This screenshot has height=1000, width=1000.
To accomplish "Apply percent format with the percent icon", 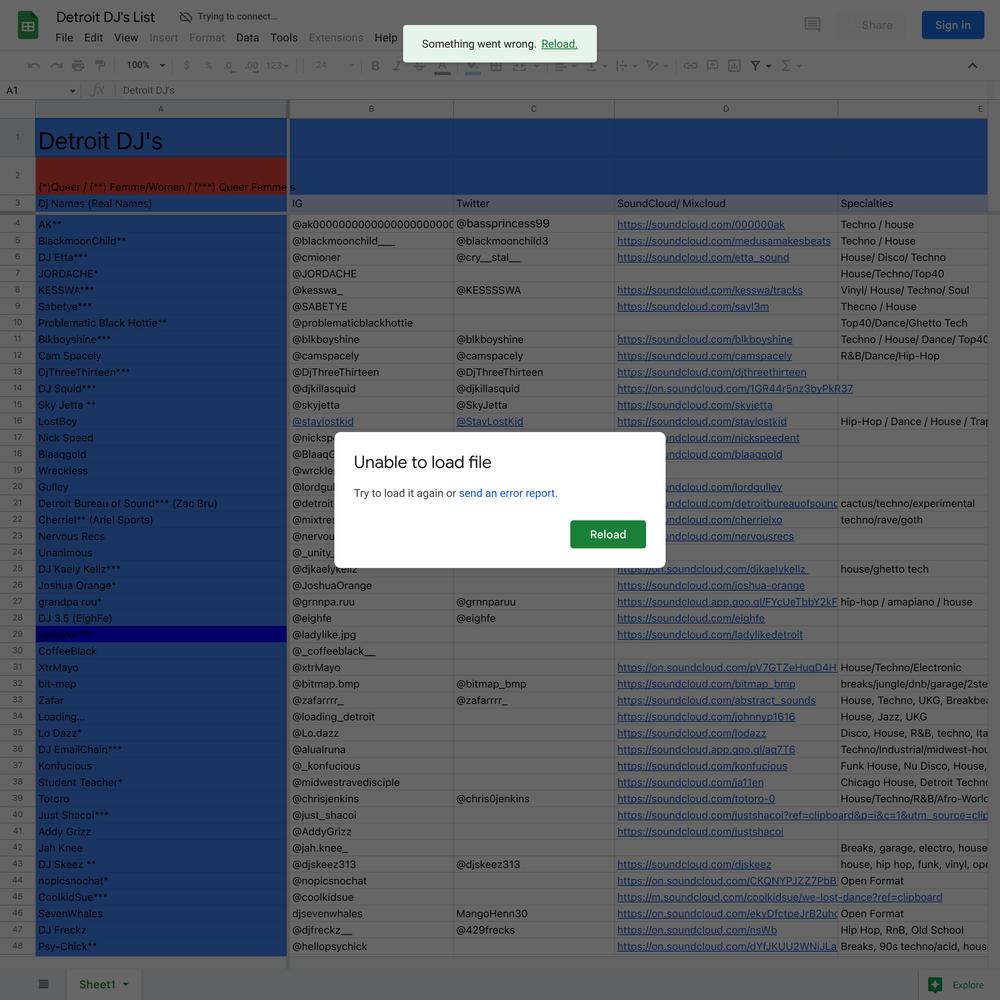I will (208, 66).
